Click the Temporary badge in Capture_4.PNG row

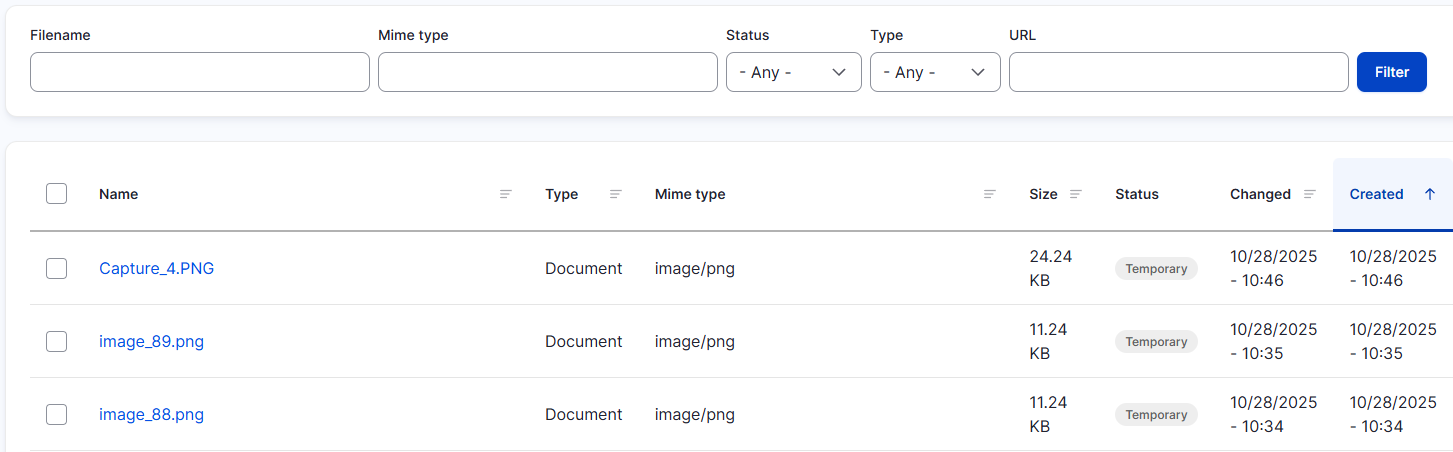[1156, 268]
